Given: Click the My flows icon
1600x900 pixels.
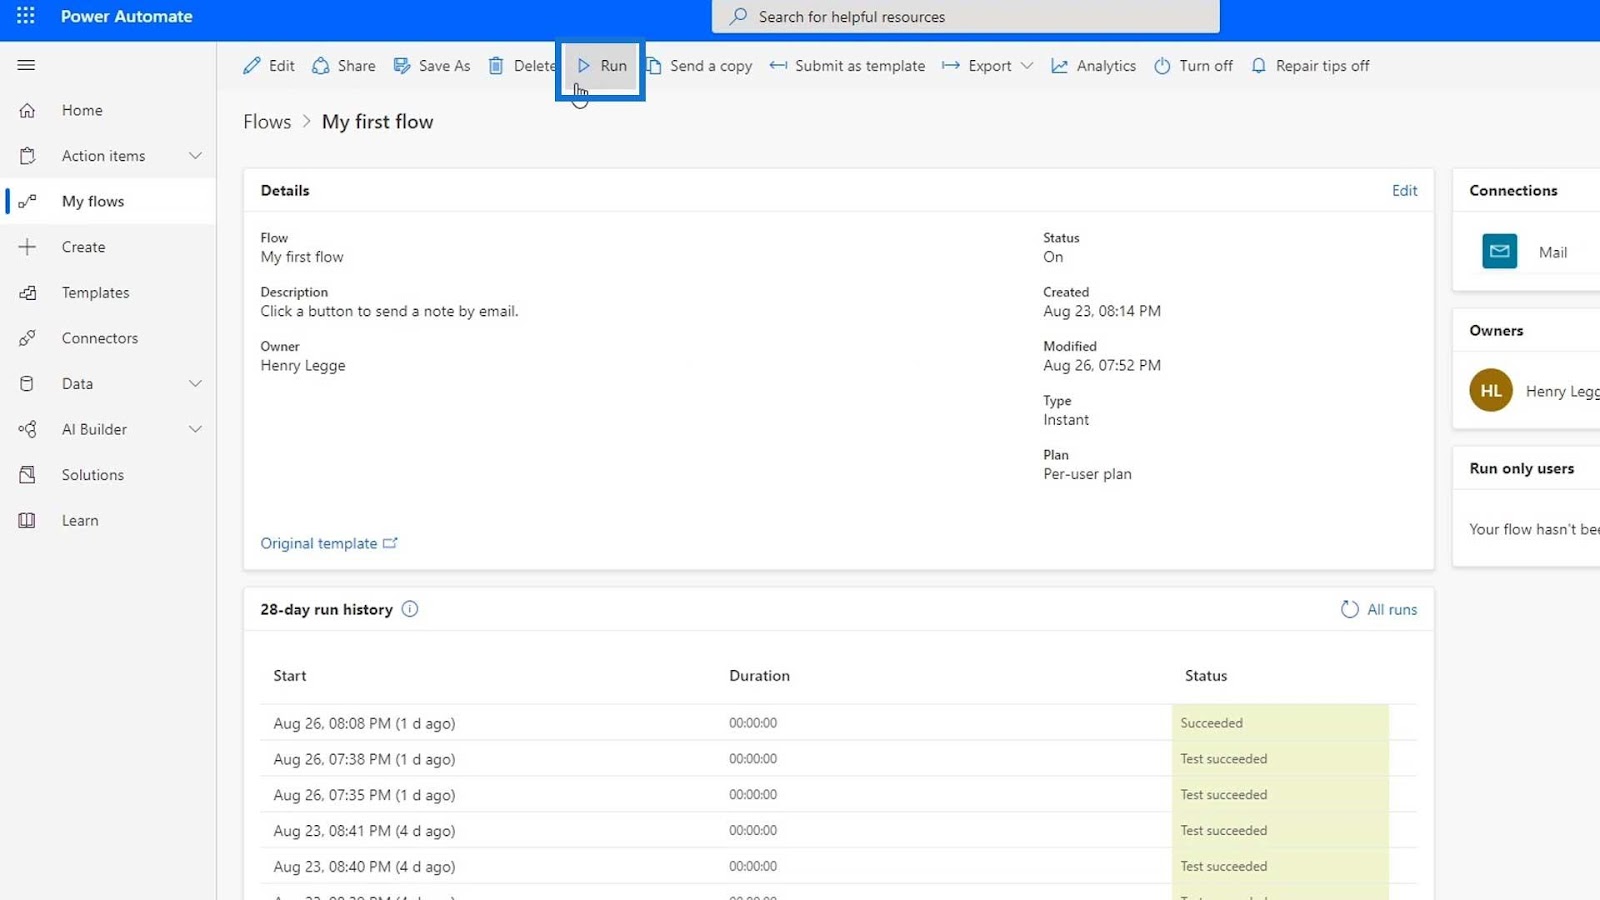Looking at the screenshot, I should point(27,201).
